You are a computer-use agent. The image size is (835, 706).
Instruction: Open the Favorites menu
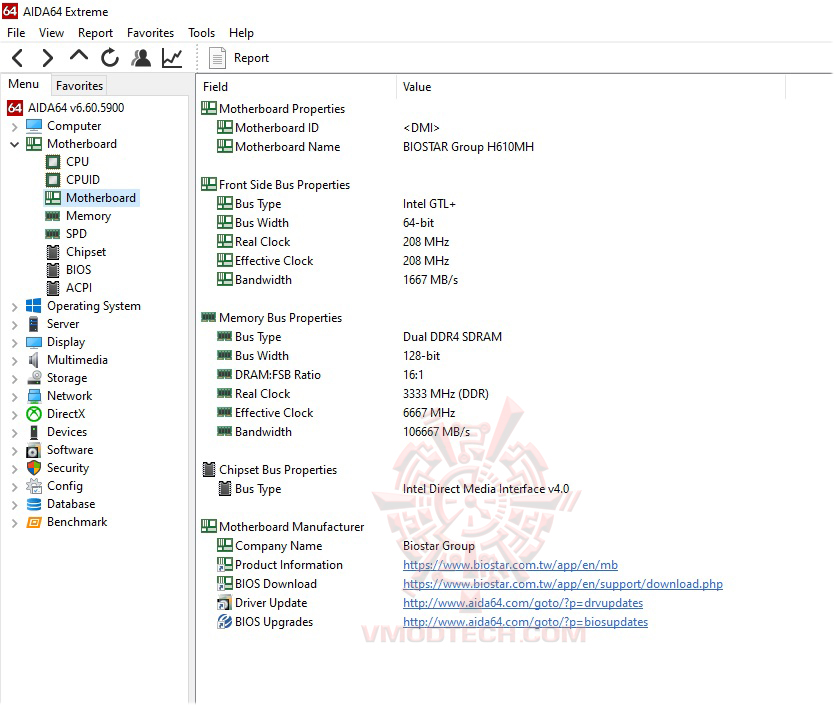pos(150,32)
